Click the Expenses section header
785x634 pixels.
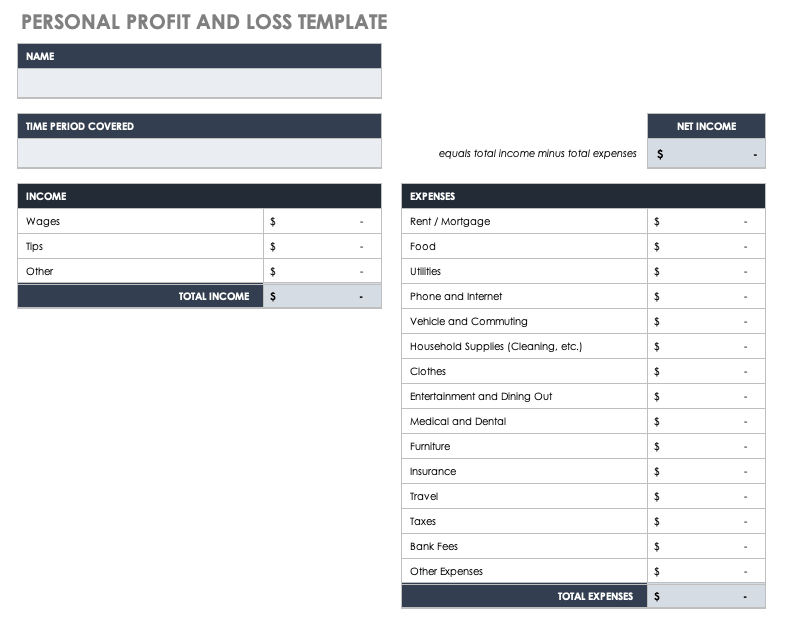(x=583, y=197)
